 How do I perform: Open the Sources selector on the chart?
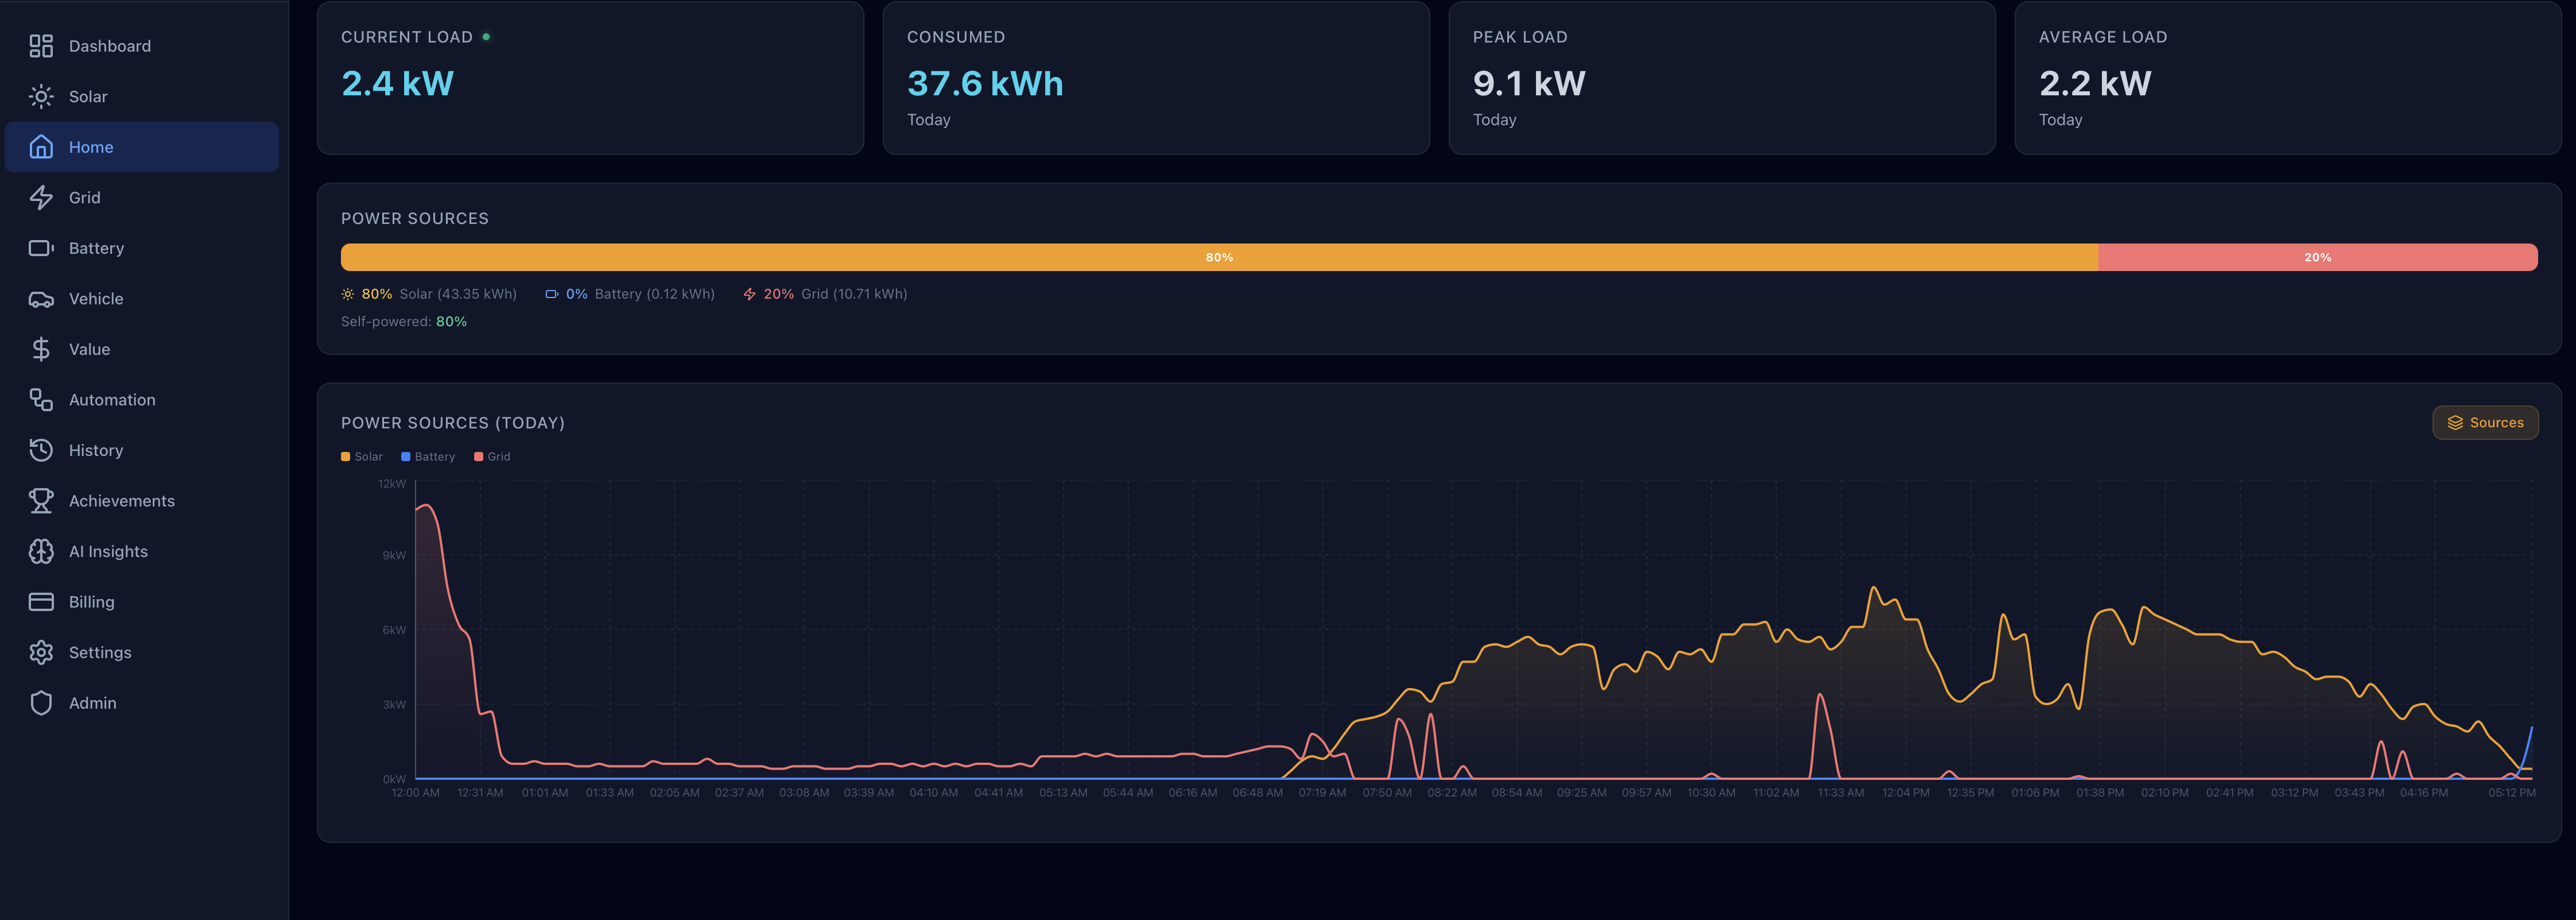pyautogui.click(x=2485, y=422)
